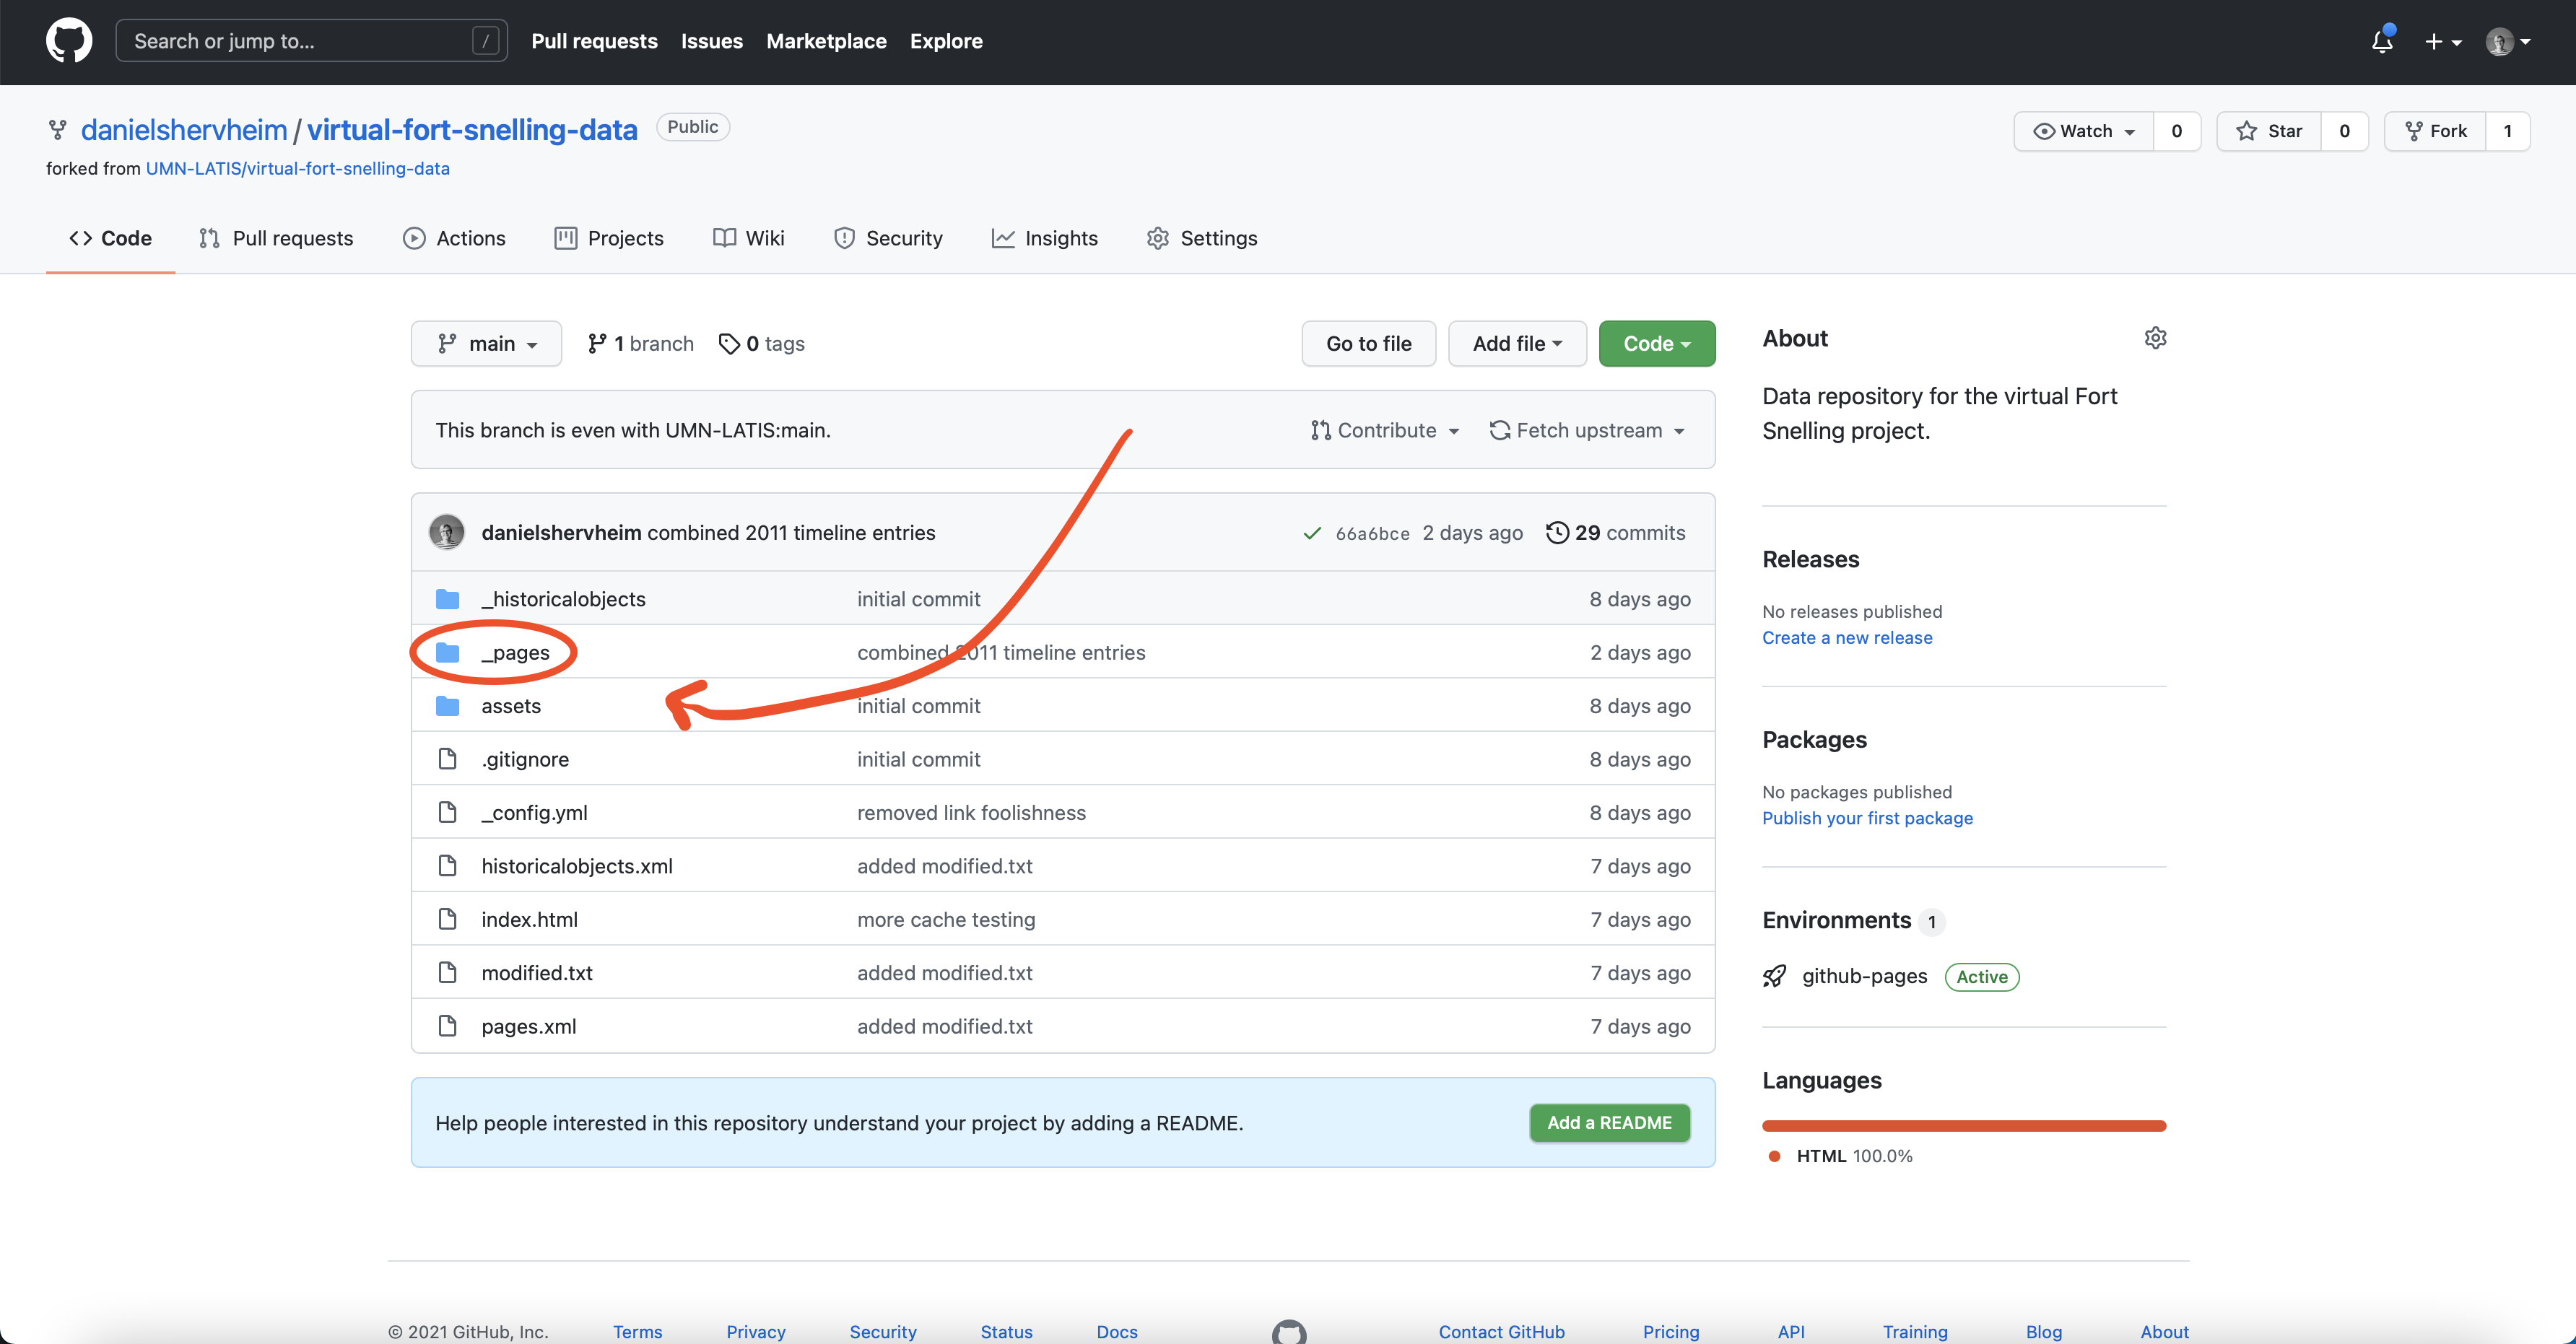
Task: Expand the green Code dropdown
Action: click(x=1657, y=343)
